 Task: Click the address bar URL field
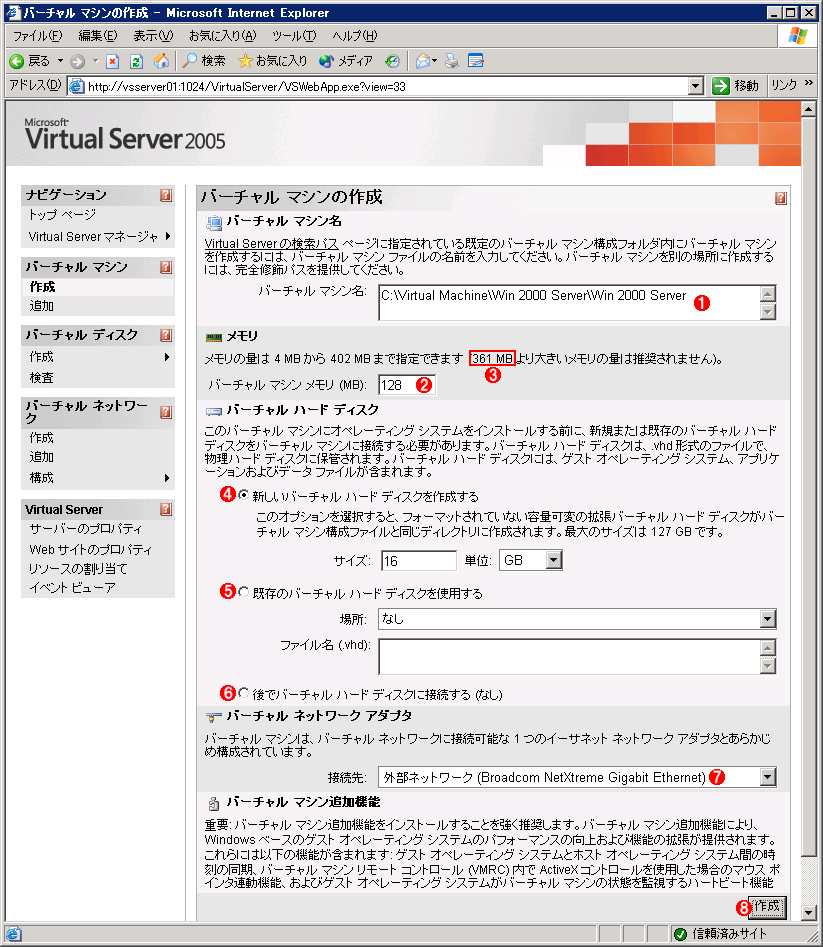tap(386, 86)
